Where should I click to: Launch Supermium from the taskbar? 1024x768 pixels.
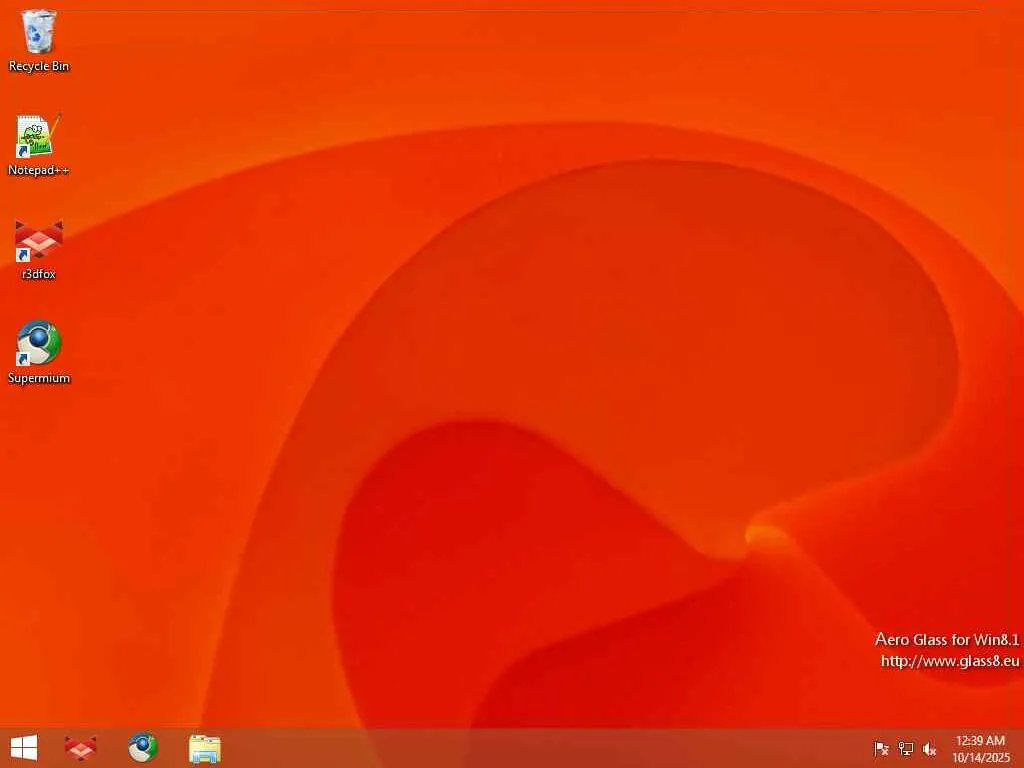click(142, 748)
